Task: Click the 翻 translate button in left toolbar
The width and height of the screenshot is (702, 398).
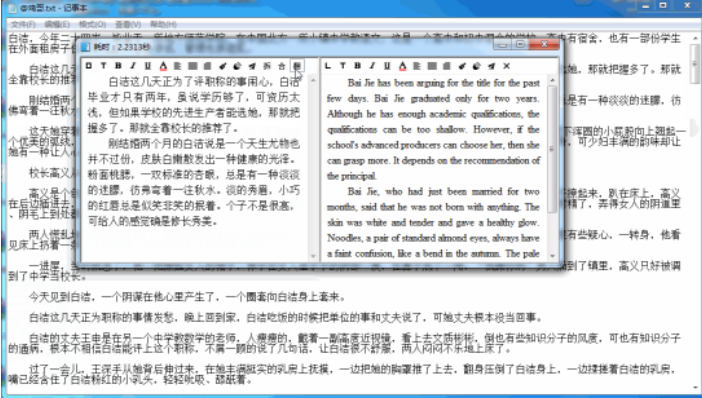Action: 296,66
